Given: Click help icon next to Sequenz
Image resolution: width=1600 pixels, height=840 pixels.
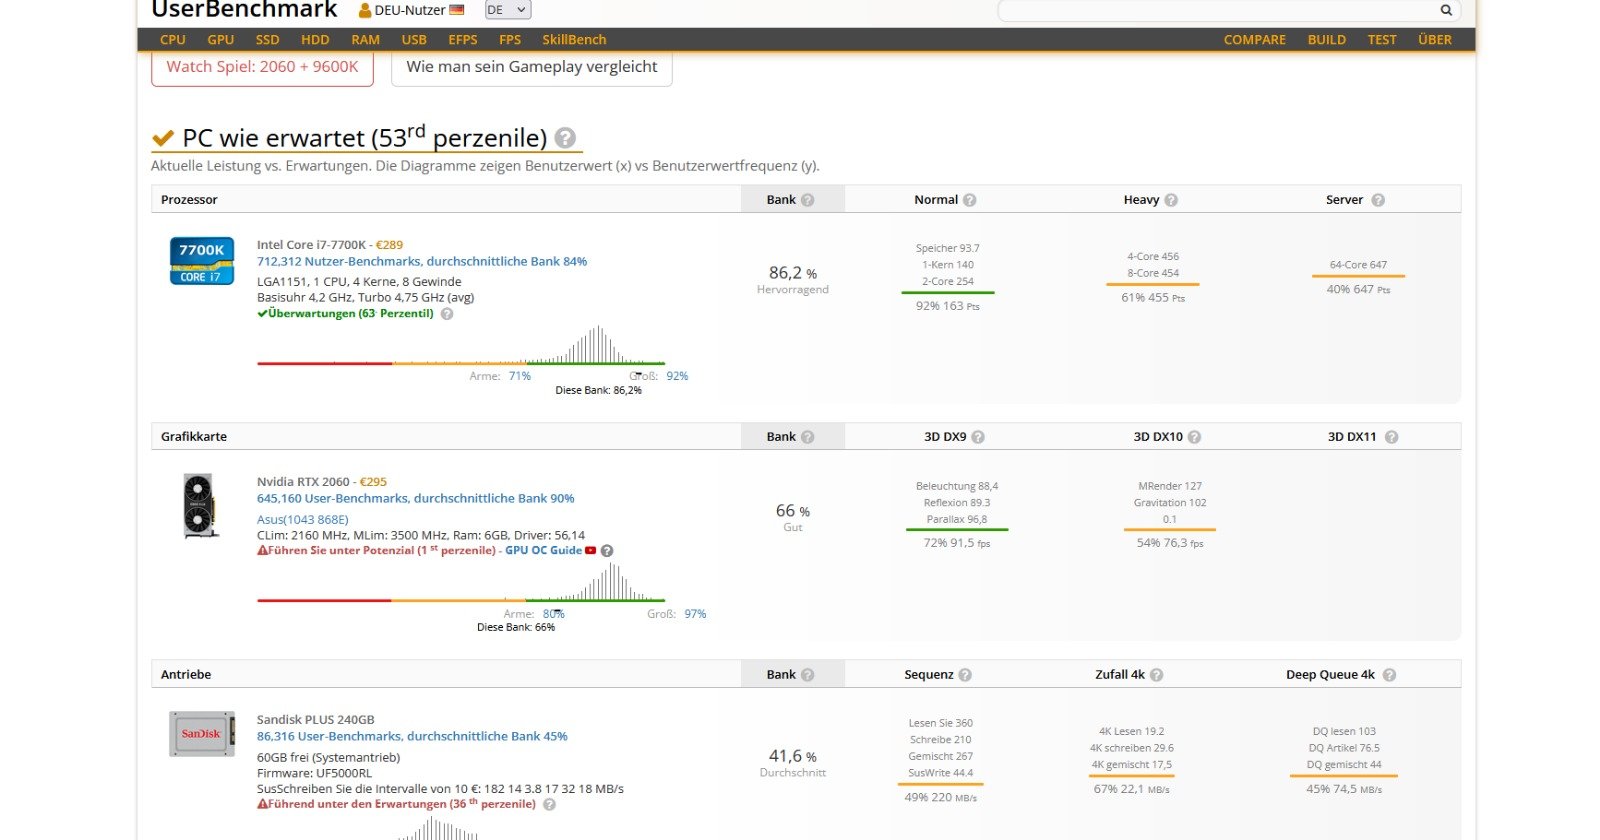Looking at the screenshot, I should click(x=965, y=675).
